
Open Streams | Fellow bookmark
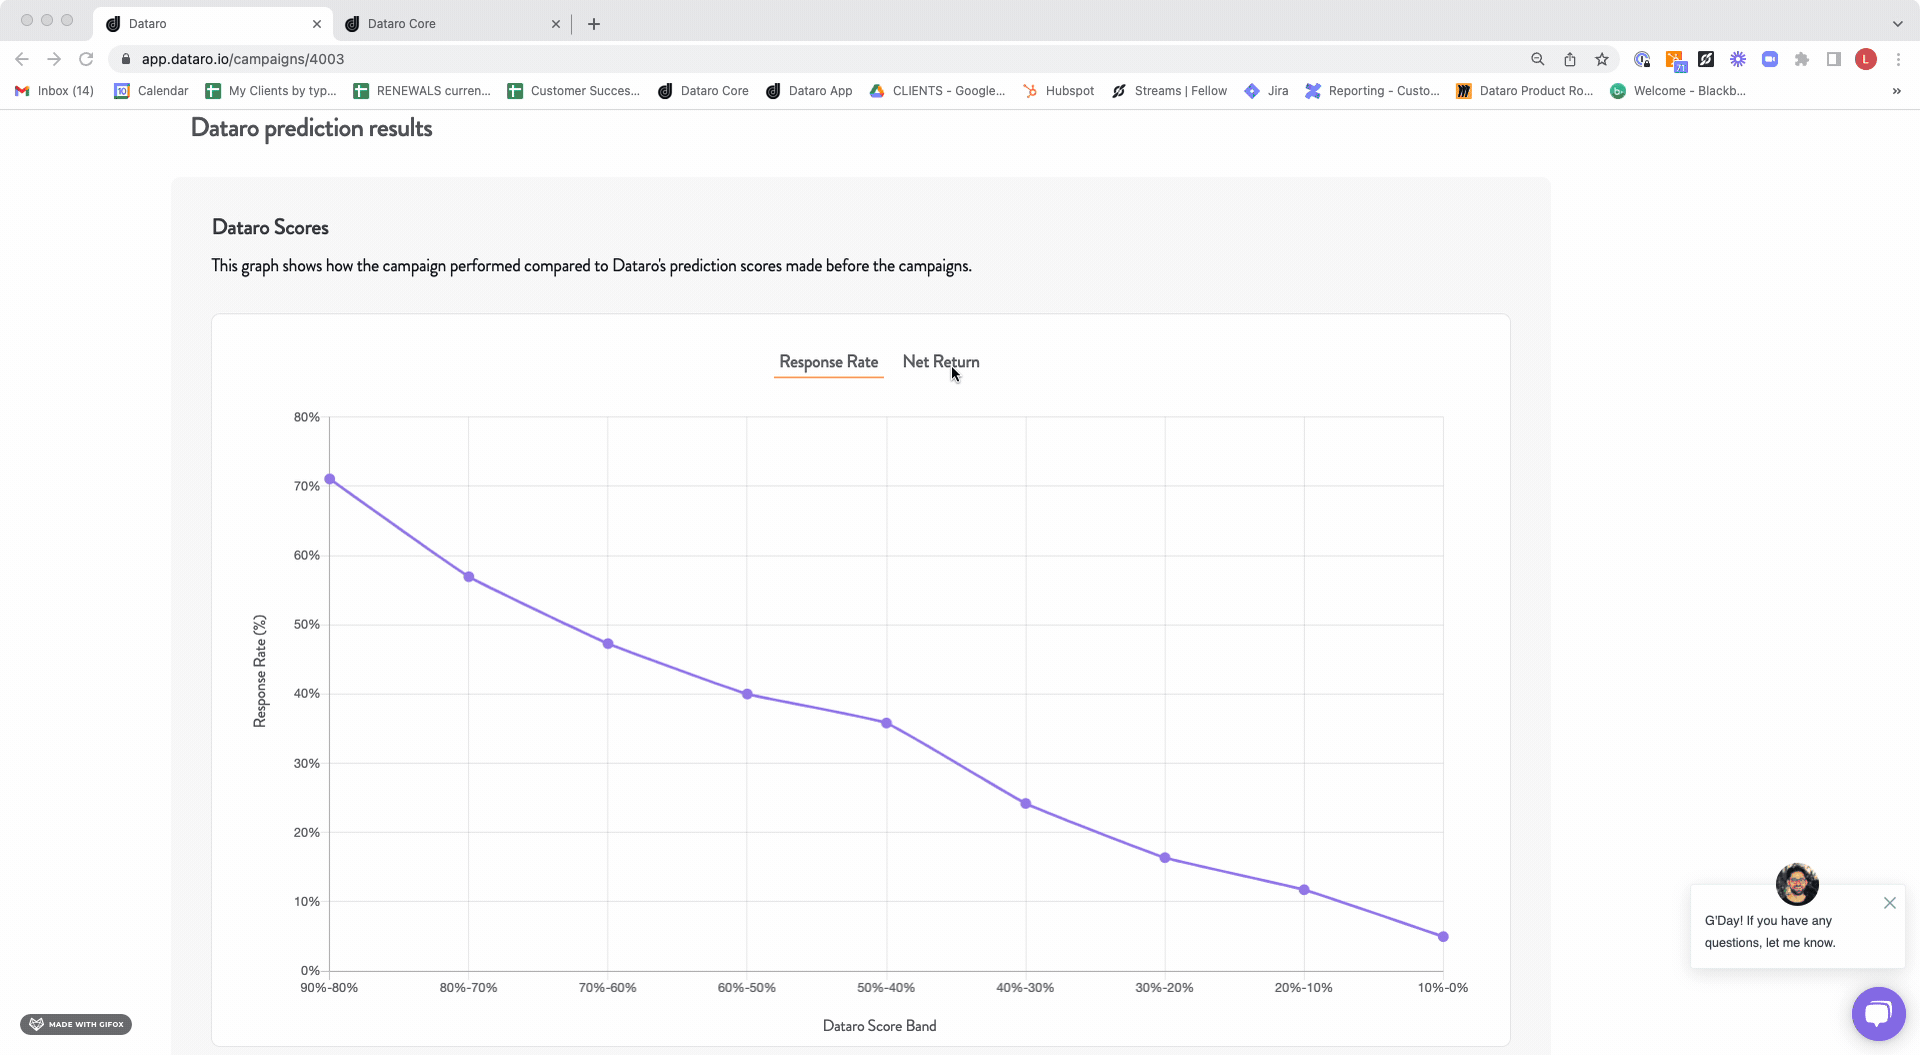[x=1169, y=91]
